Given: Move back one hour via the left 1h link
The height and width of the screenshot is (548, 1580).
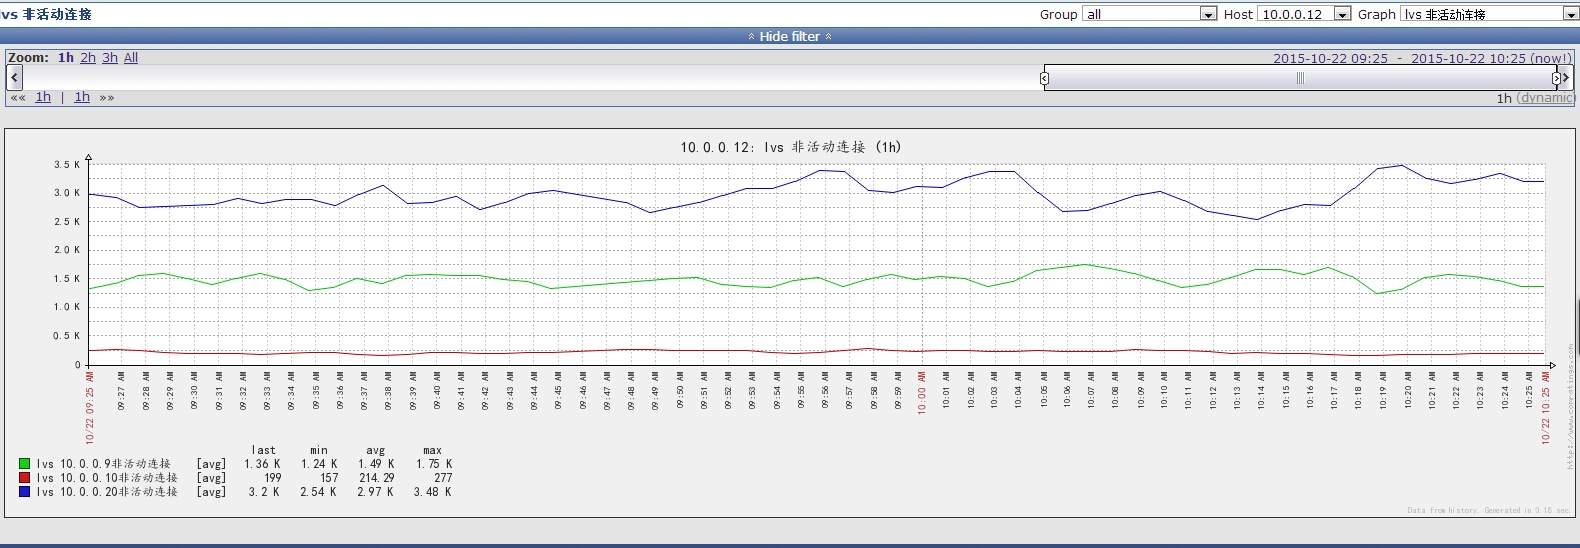Looking at the screenshot, I should (43, 97).
